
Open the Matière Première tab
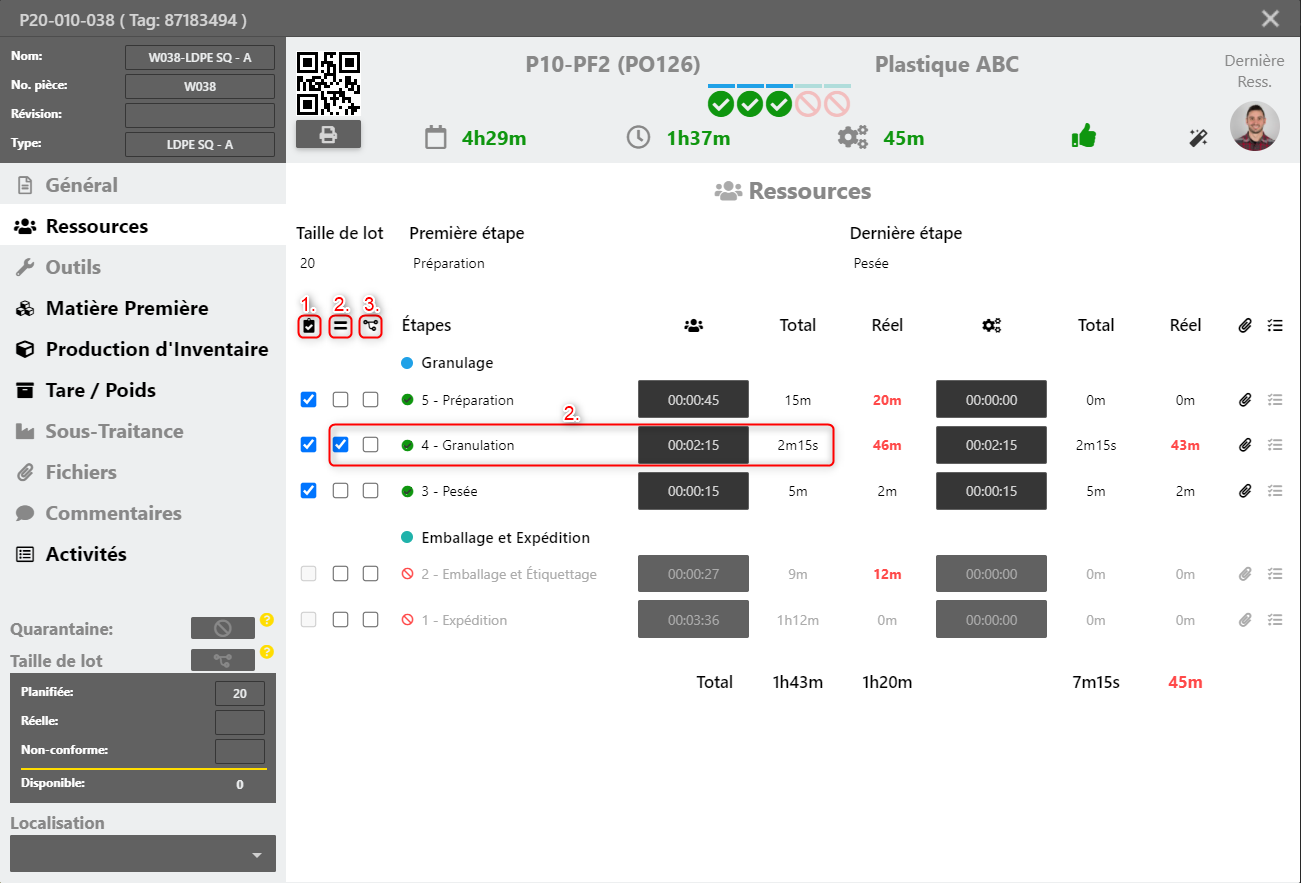click(143, 308)
